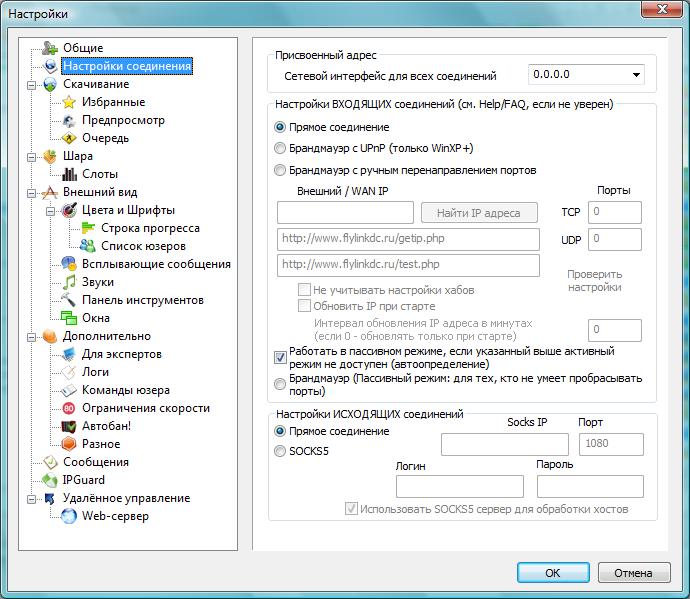Open the network interface 0.0.0.0 dropdown
The image size is (690, 599).
[636, 74]
